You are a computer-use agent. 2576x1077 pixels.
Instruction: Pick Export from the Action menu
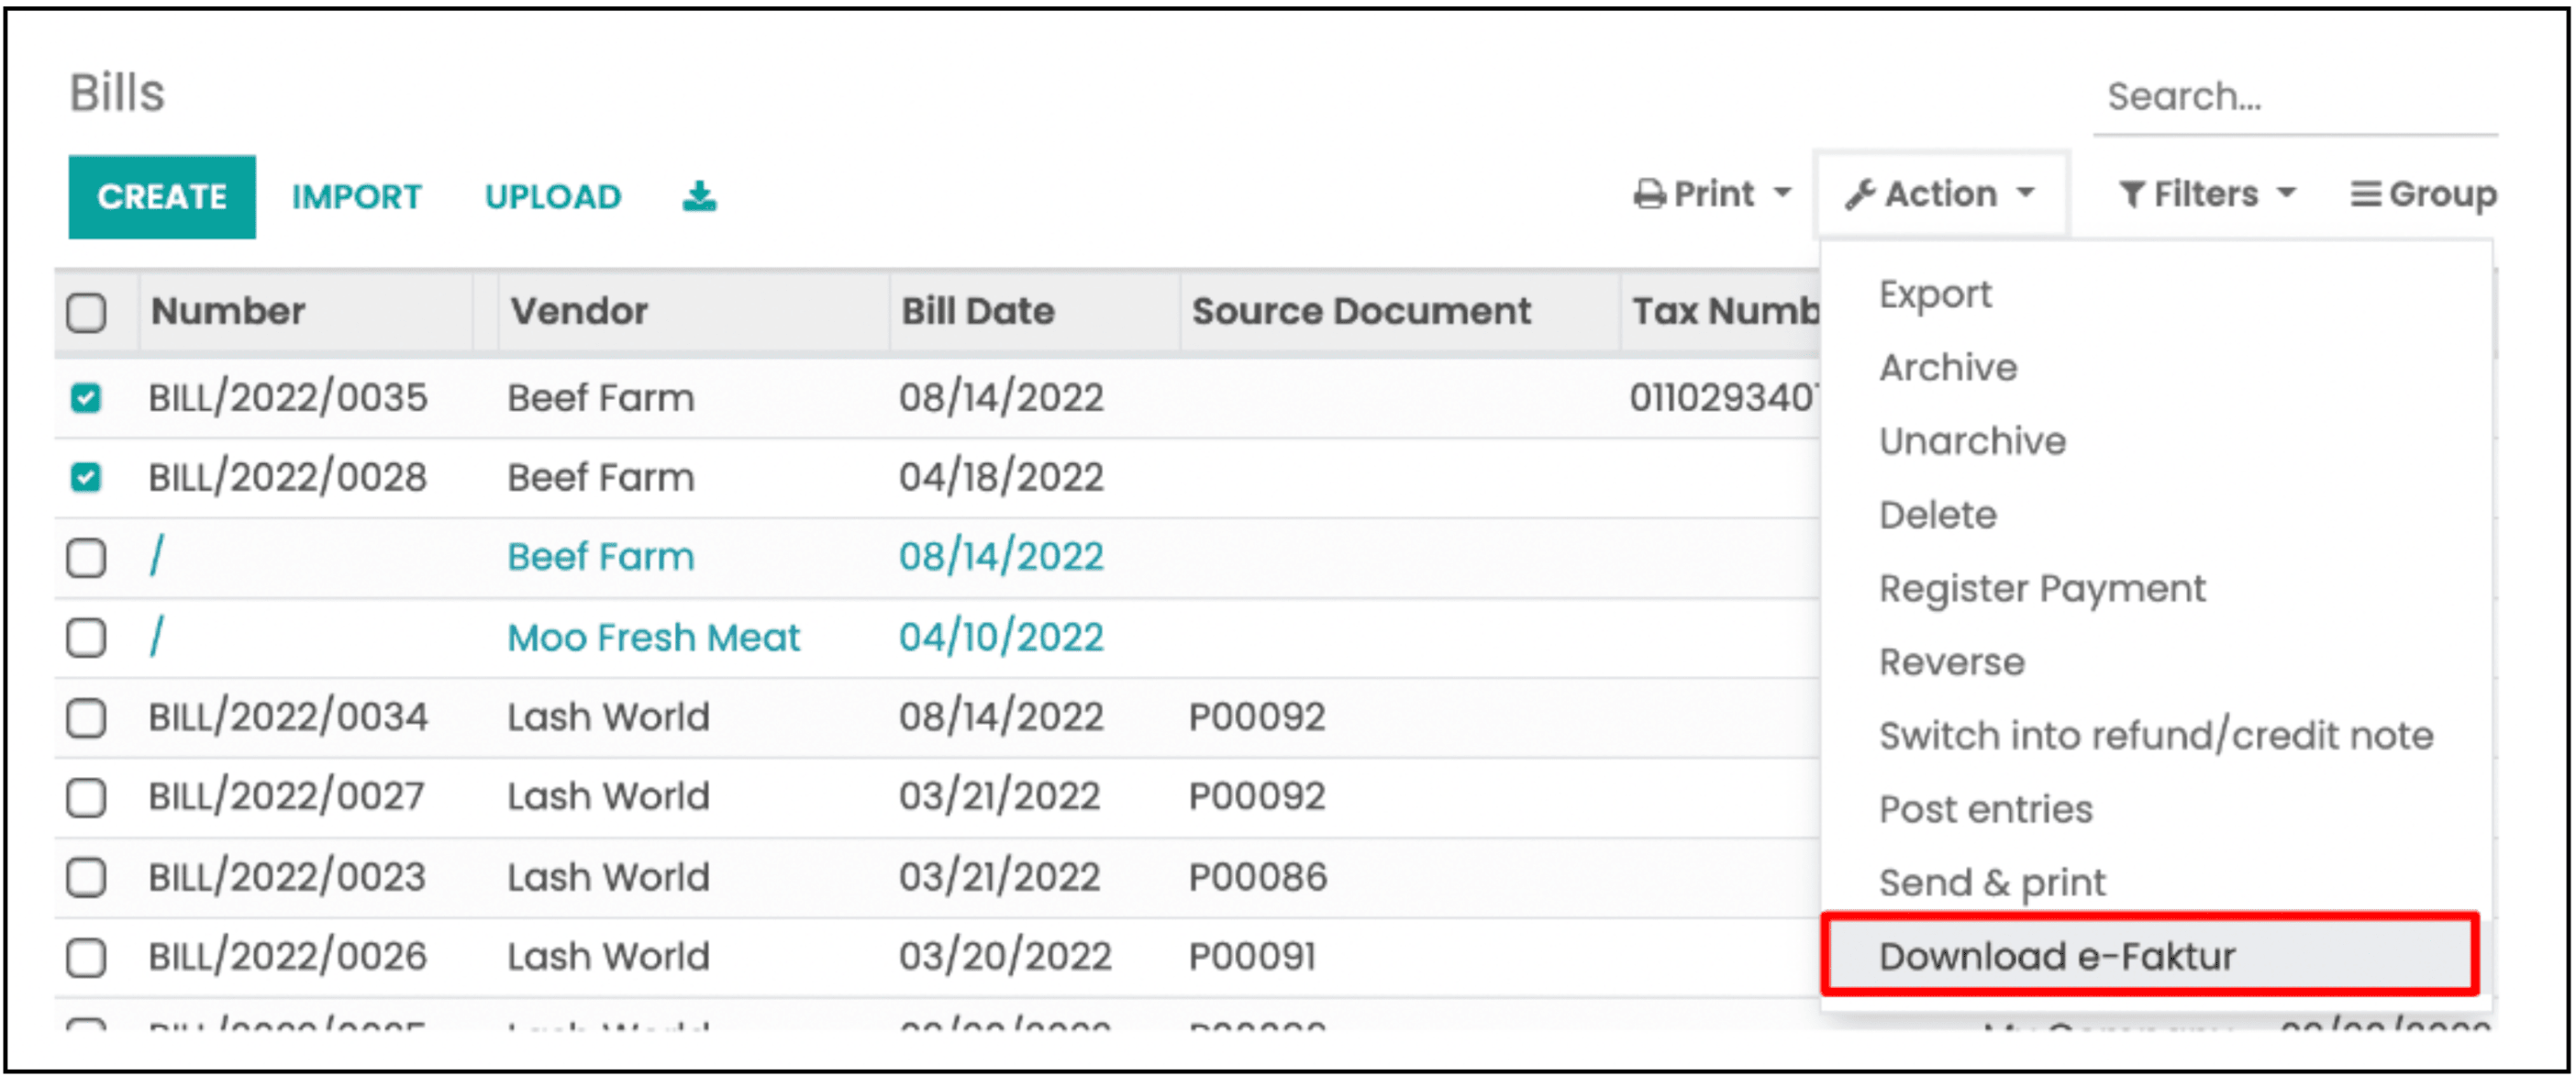(1934, 294)
